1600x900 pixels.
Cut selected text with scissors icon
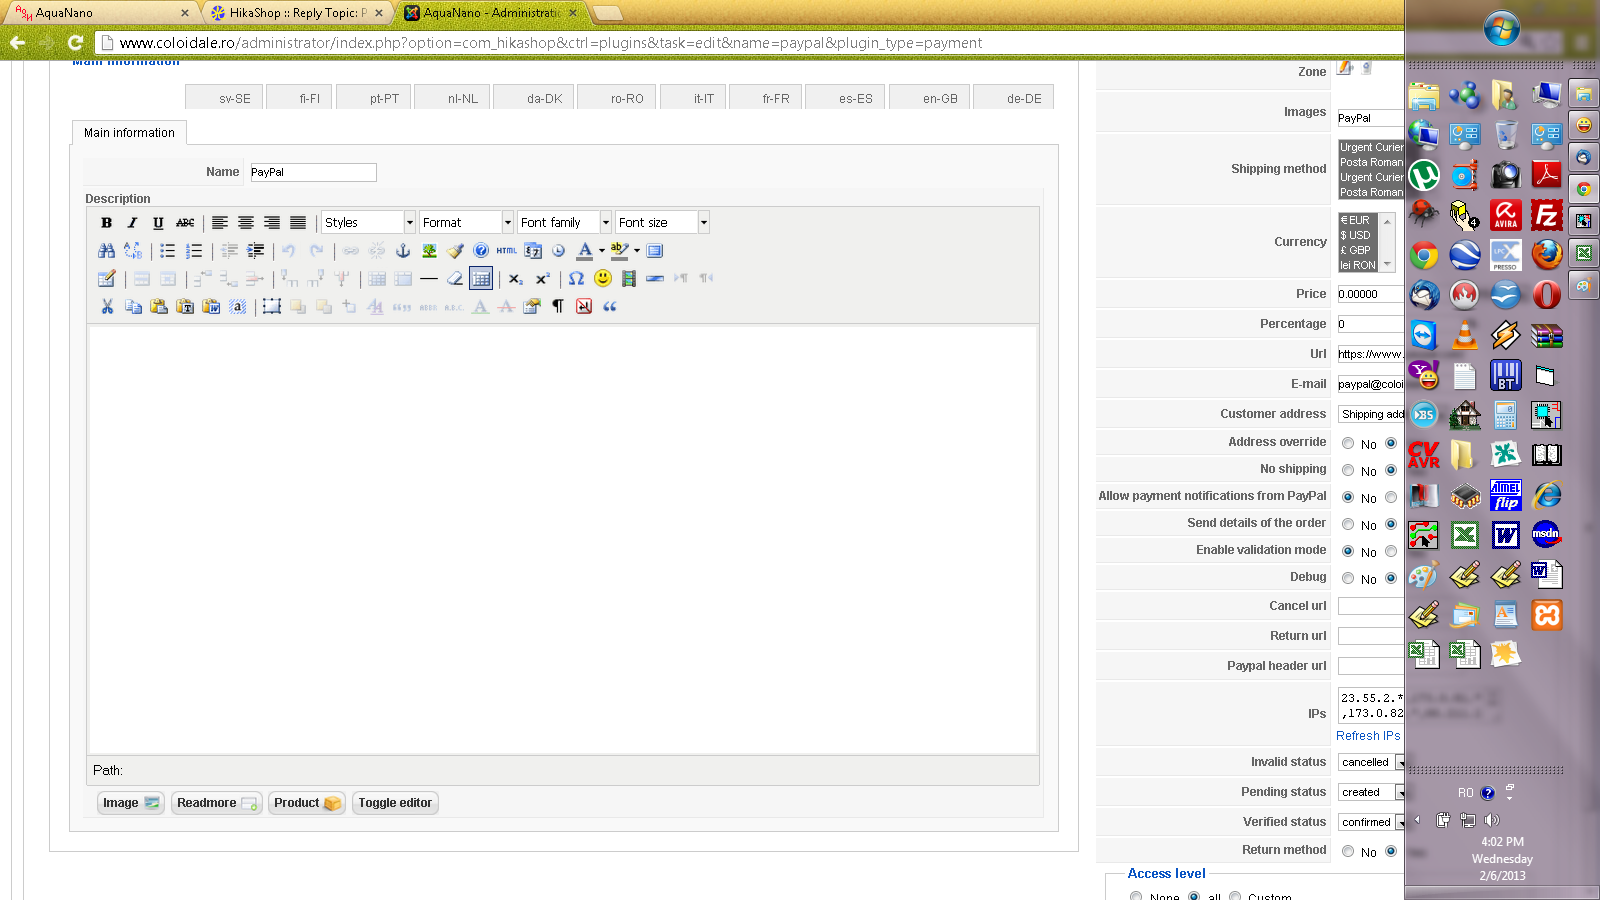pos(107,307)
